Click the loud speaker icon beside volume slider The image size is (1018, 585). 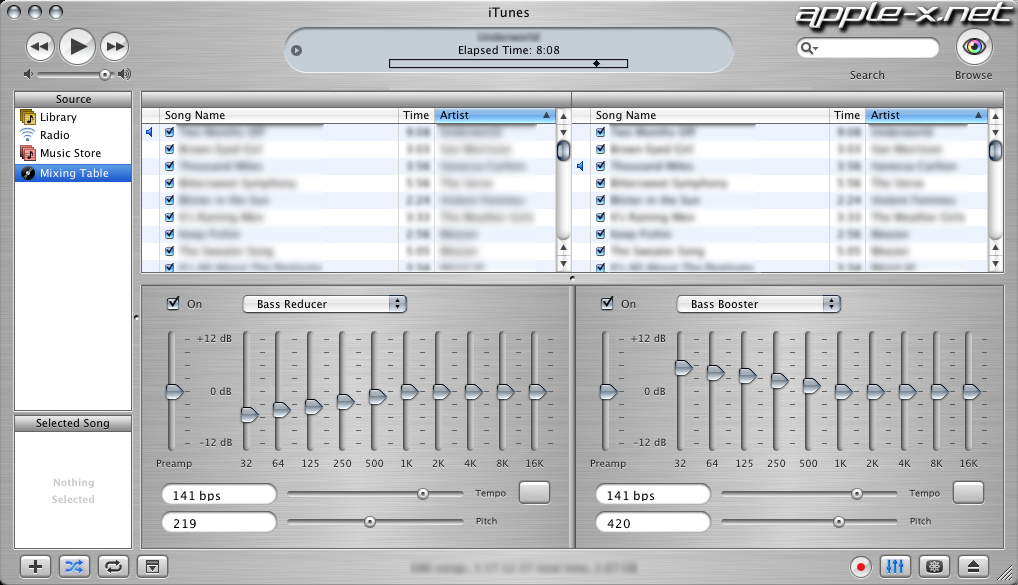[124, 75]
